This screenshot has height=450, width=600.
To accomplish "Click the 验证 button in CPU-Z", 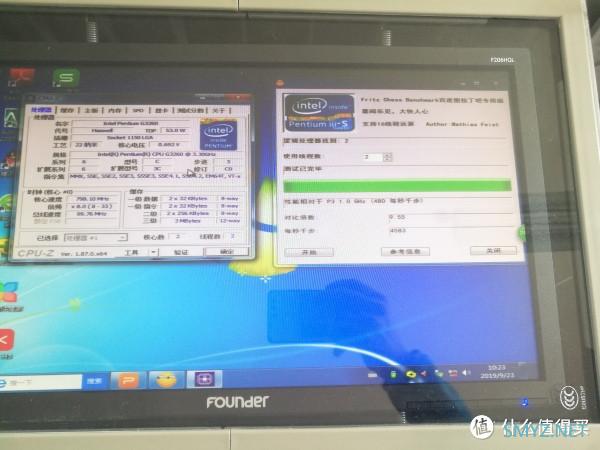I will (x=181, y=252).
